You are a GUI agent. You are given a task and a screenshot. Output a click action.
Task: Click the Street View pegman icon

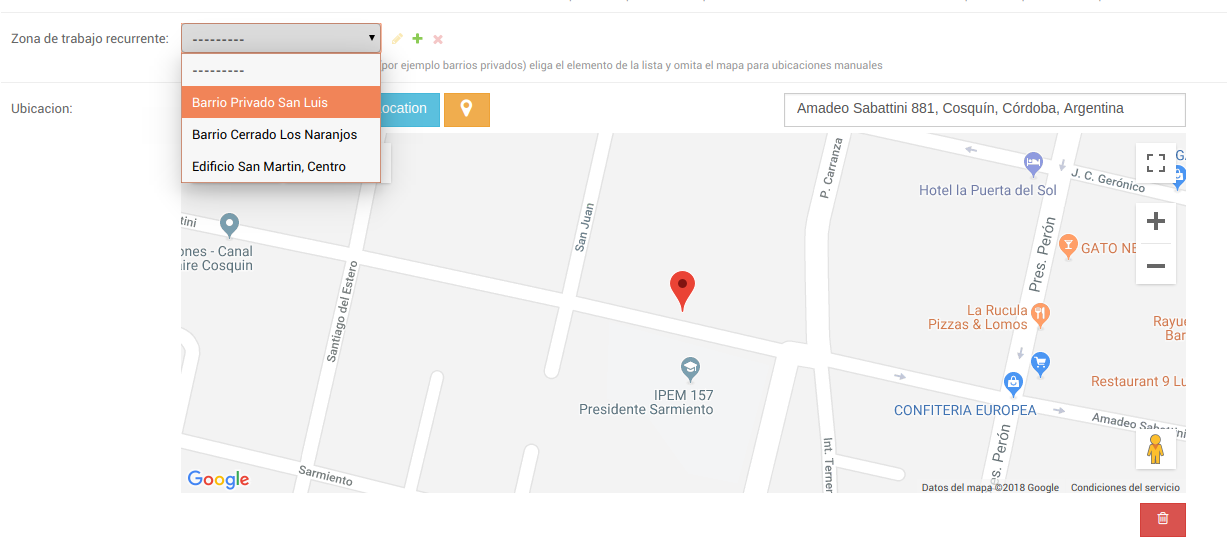click(1156, 449)
